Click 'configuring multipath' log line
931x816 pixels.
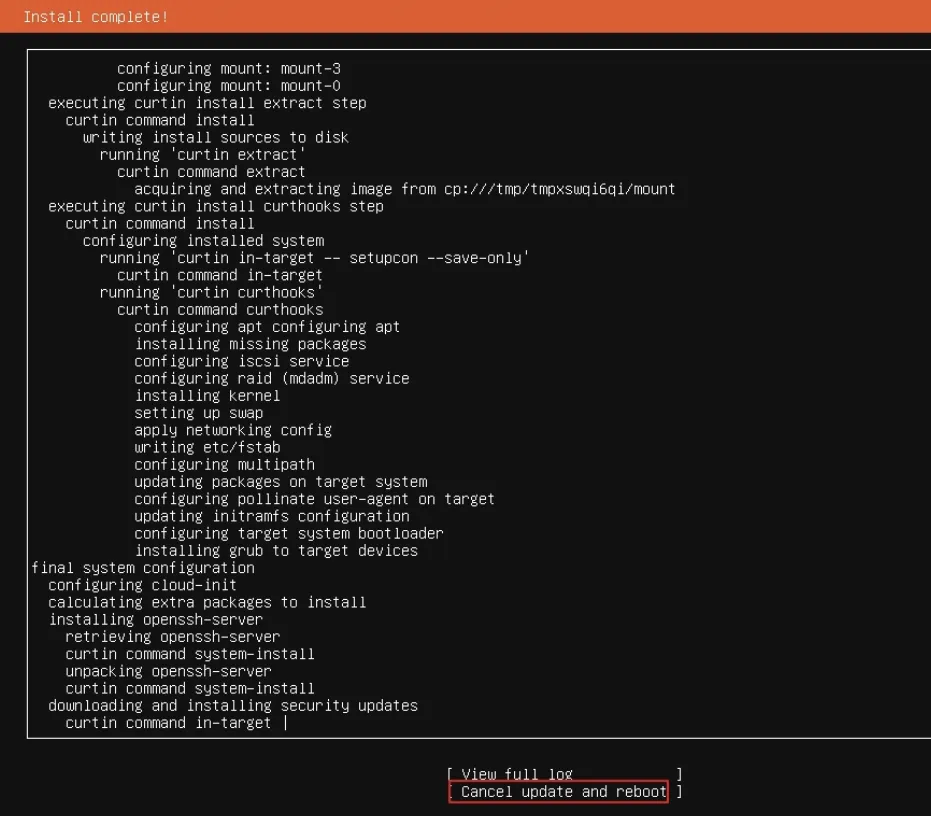[224, 464]
